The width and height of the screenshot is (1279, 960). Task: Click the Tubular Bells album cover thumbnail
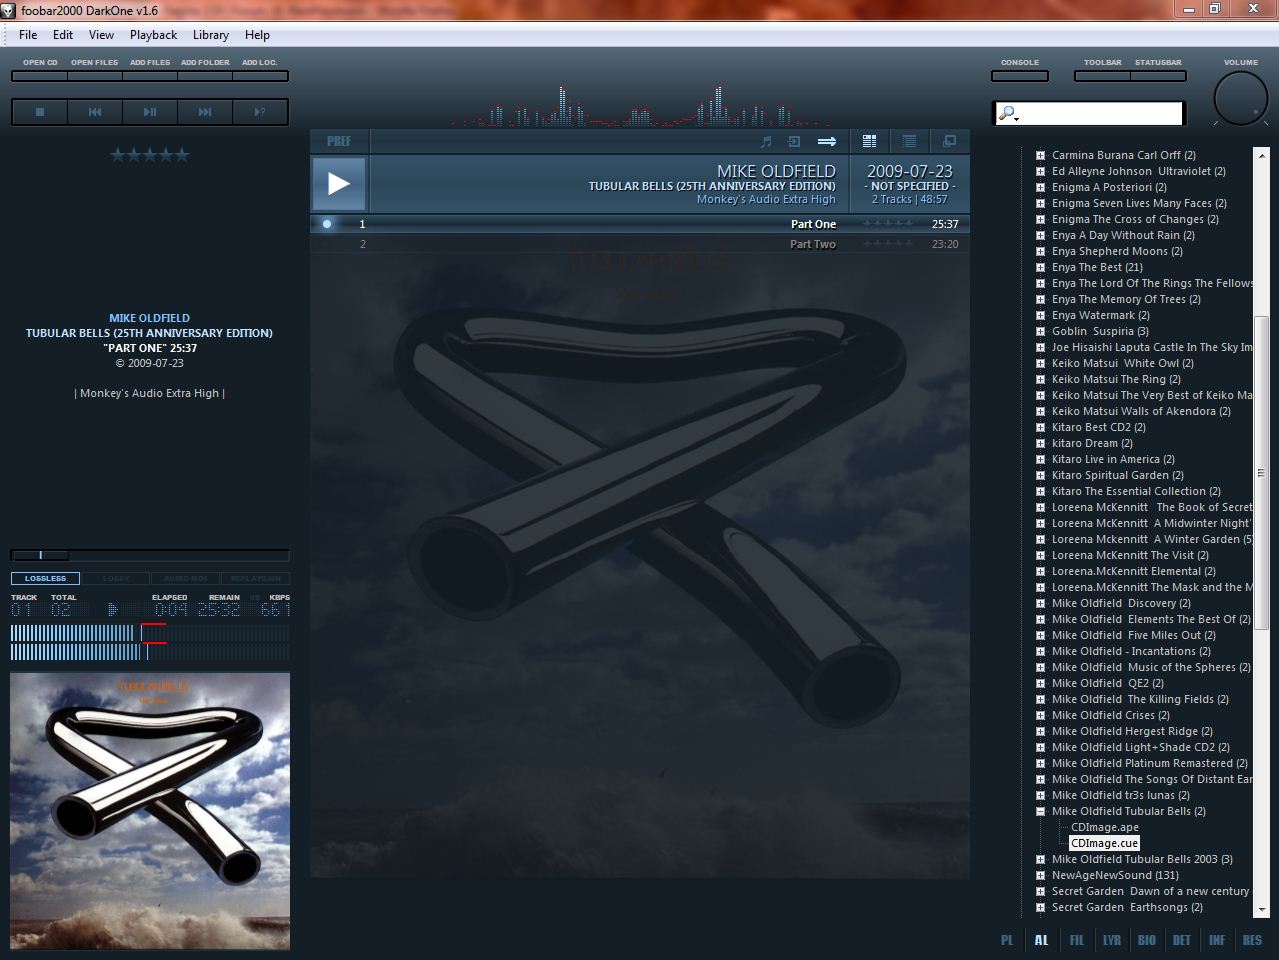[x=150, y=811]
